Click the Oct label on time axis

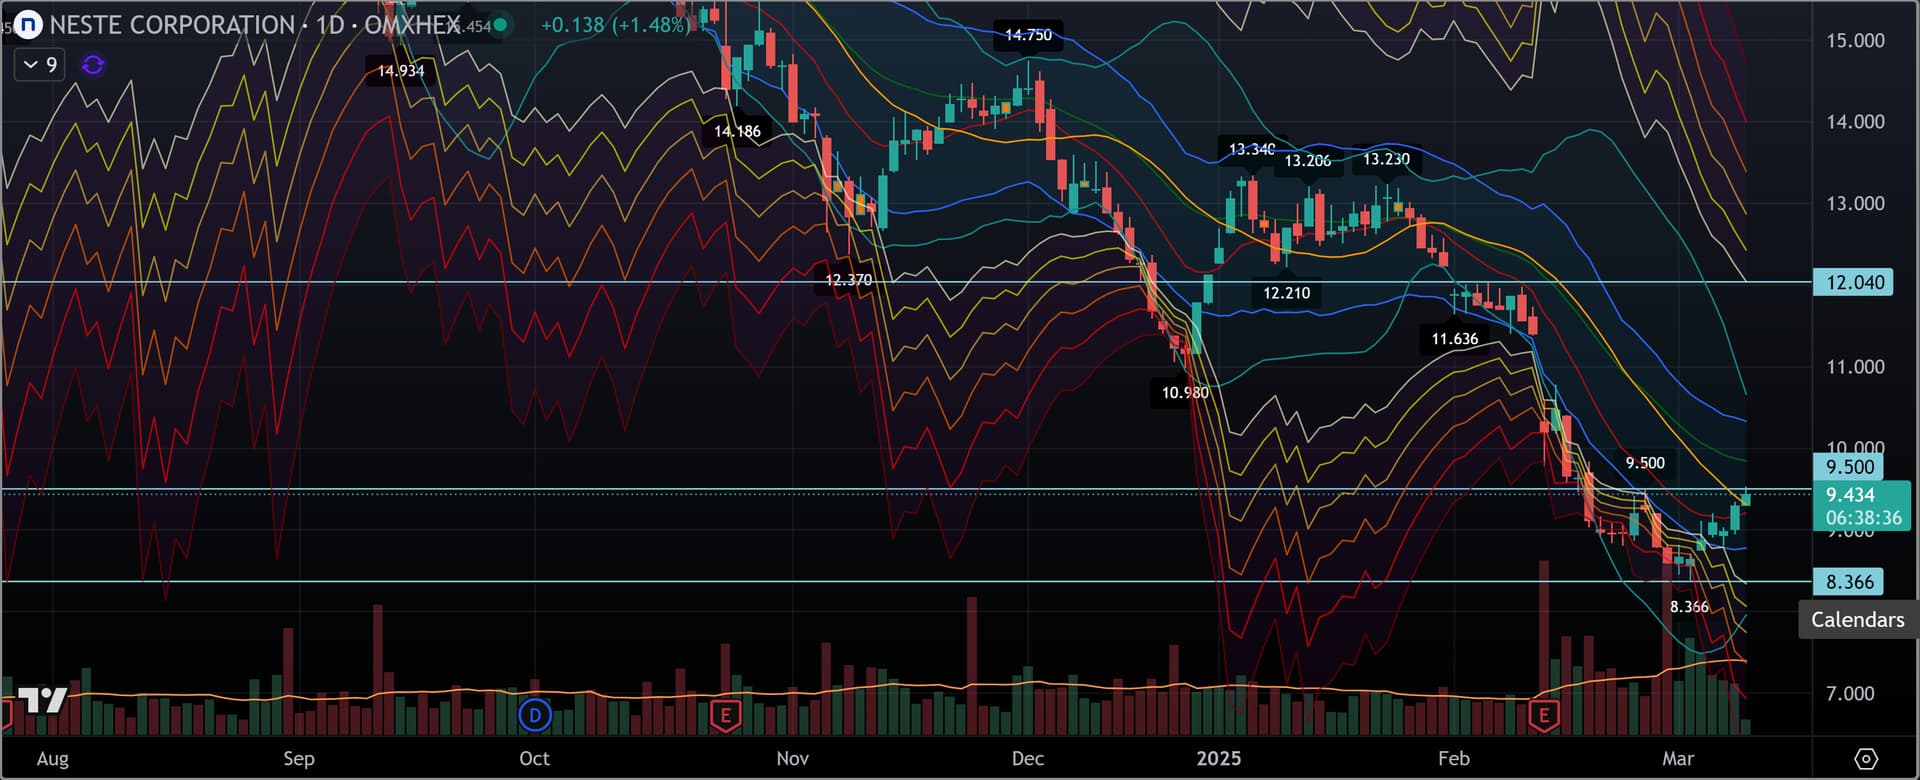(x=534, y=759)
